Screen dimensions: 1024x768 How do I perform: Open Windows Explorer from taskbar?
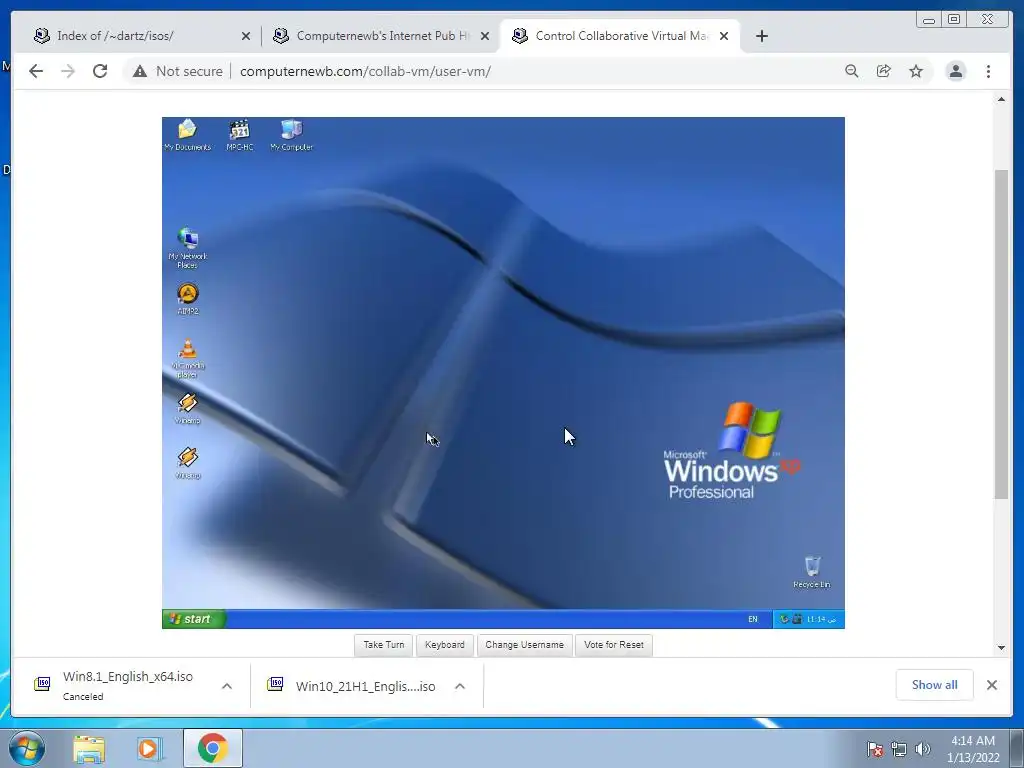[x=89, y=748]
